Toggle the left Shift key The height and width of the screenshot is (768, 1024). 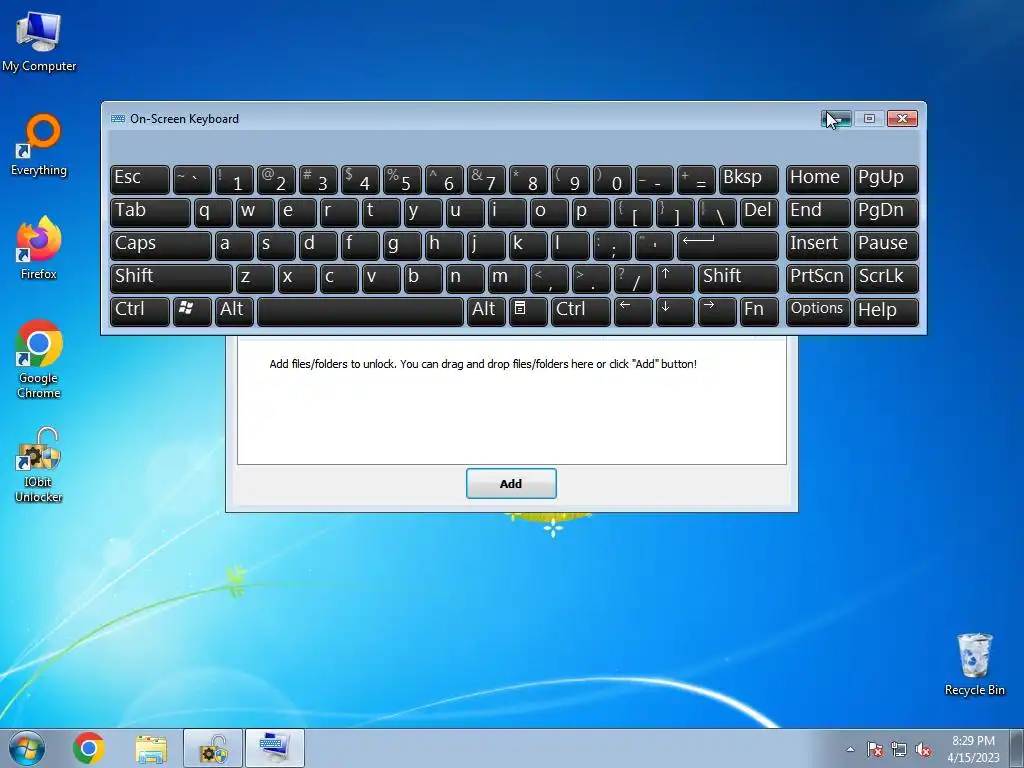pos(171,278)
